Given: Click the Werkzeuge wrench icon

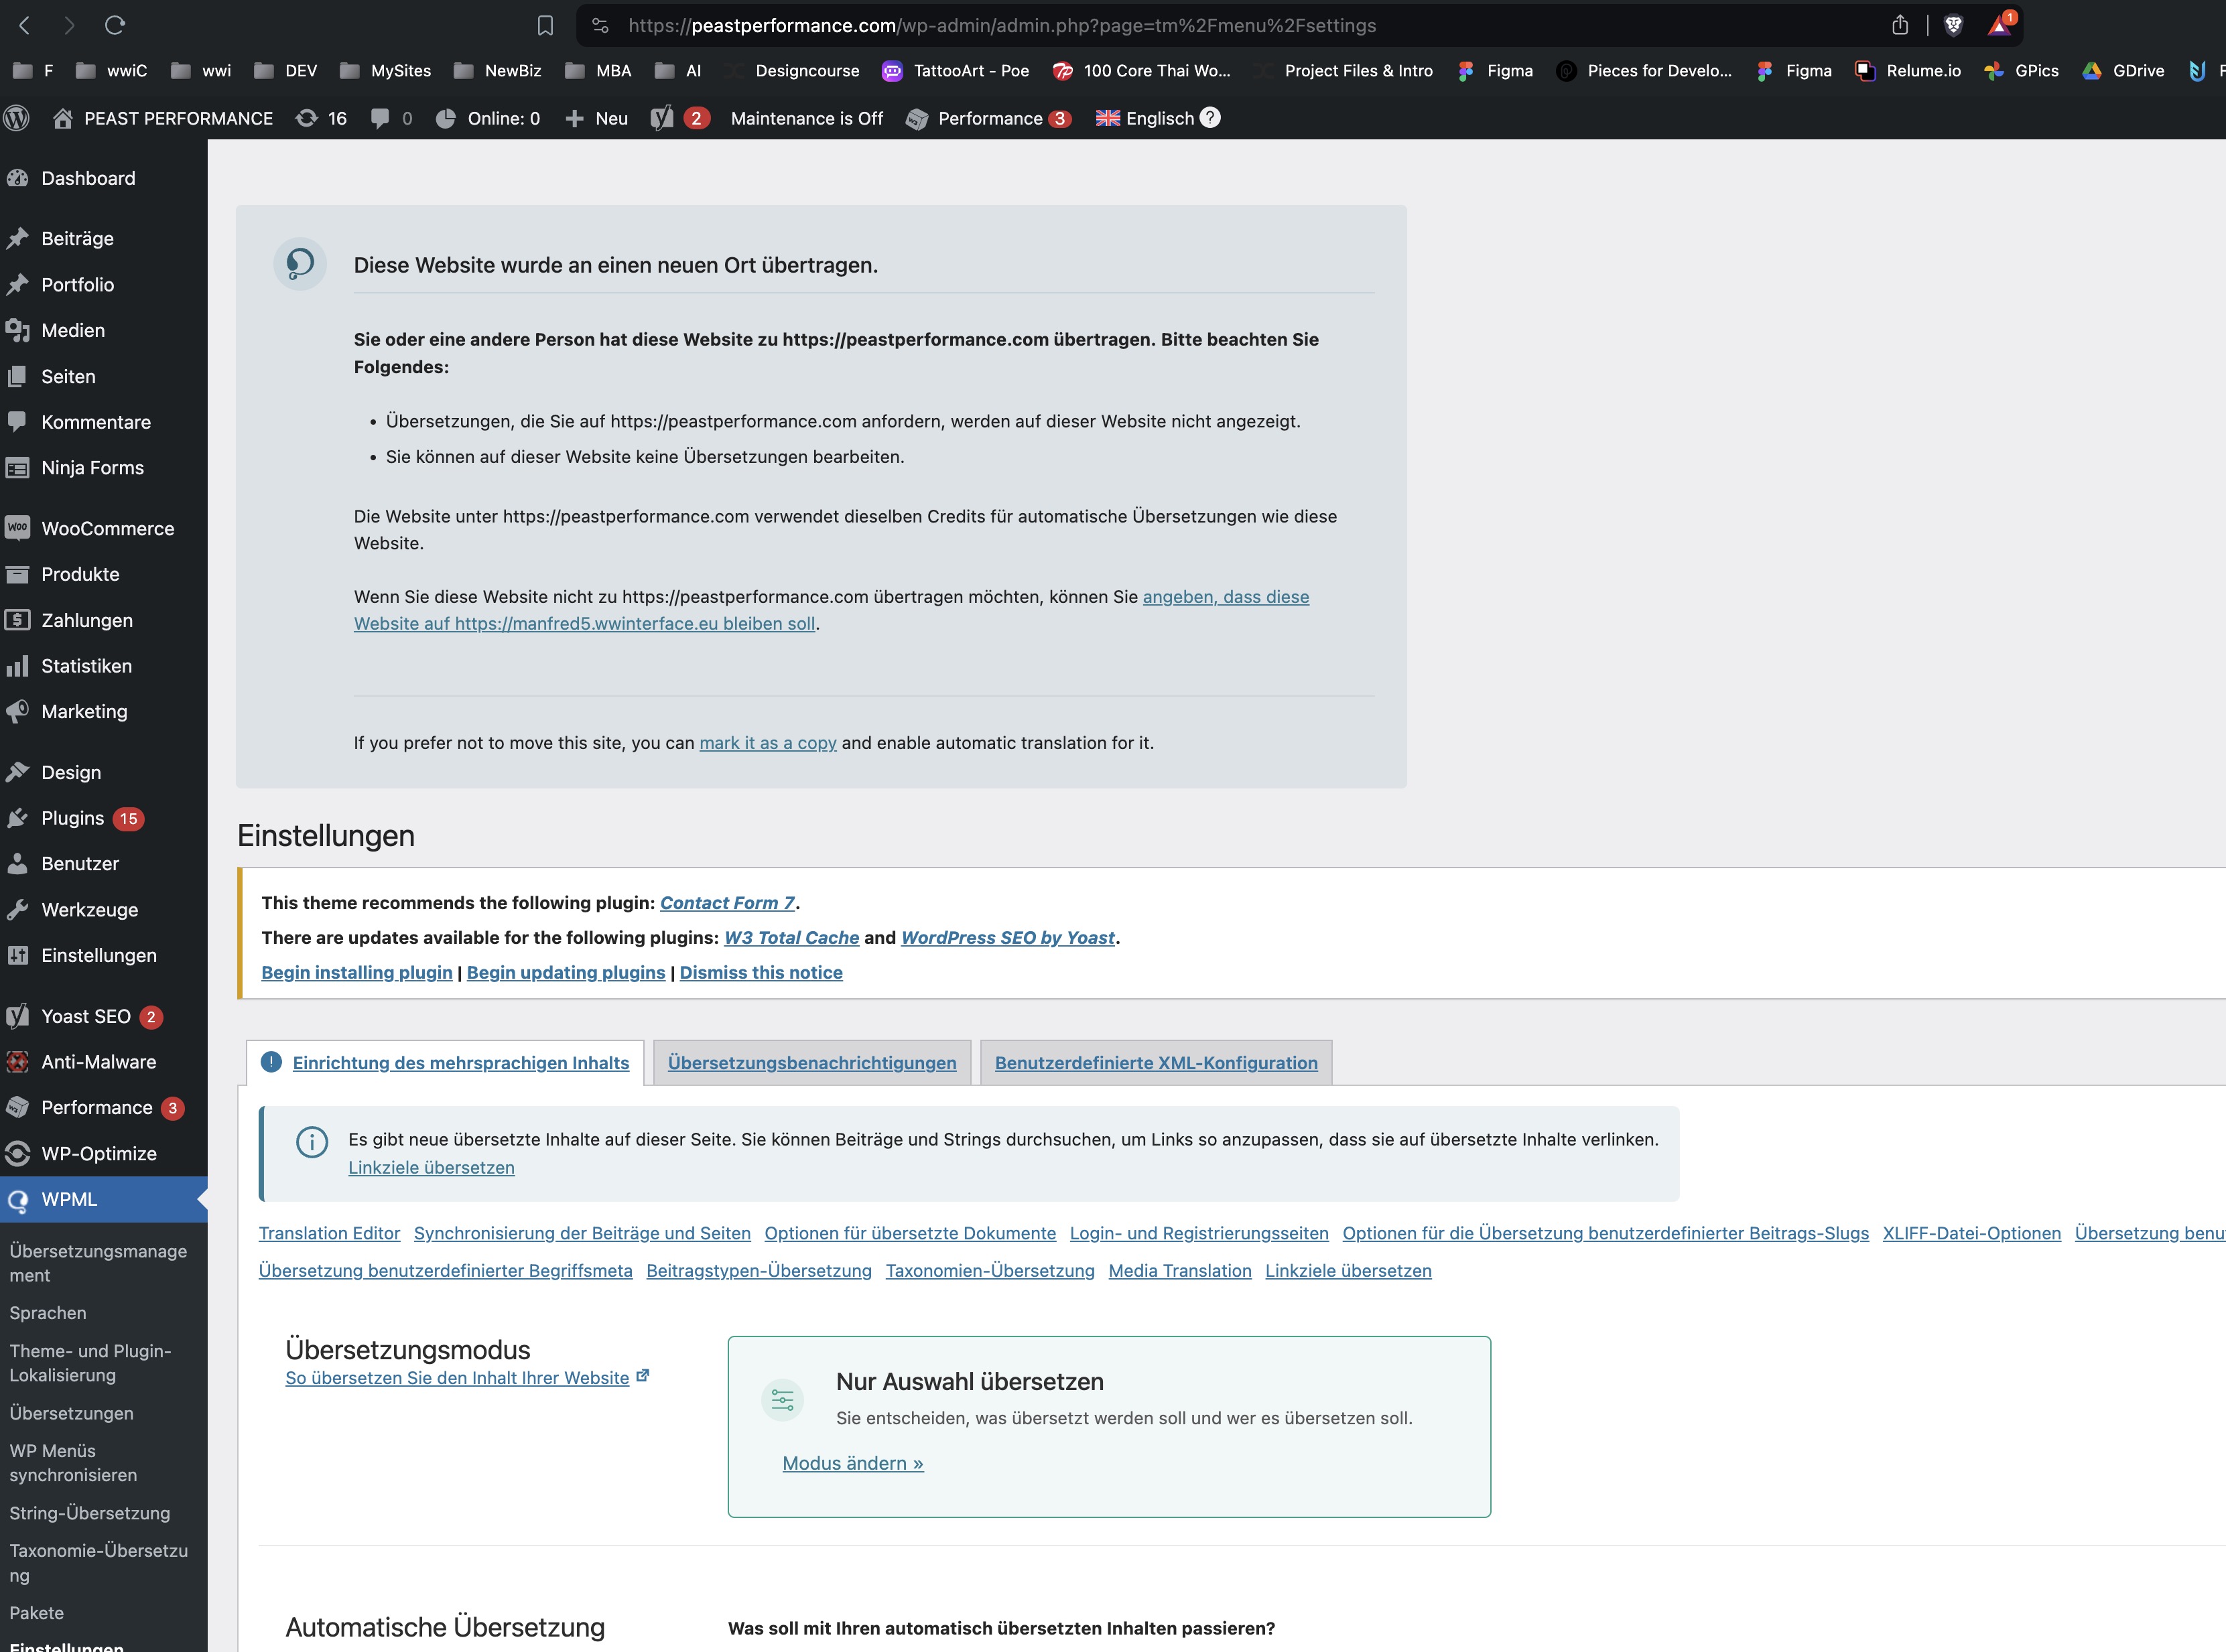Looking at the screenshot, I should (x=17, y=910).
